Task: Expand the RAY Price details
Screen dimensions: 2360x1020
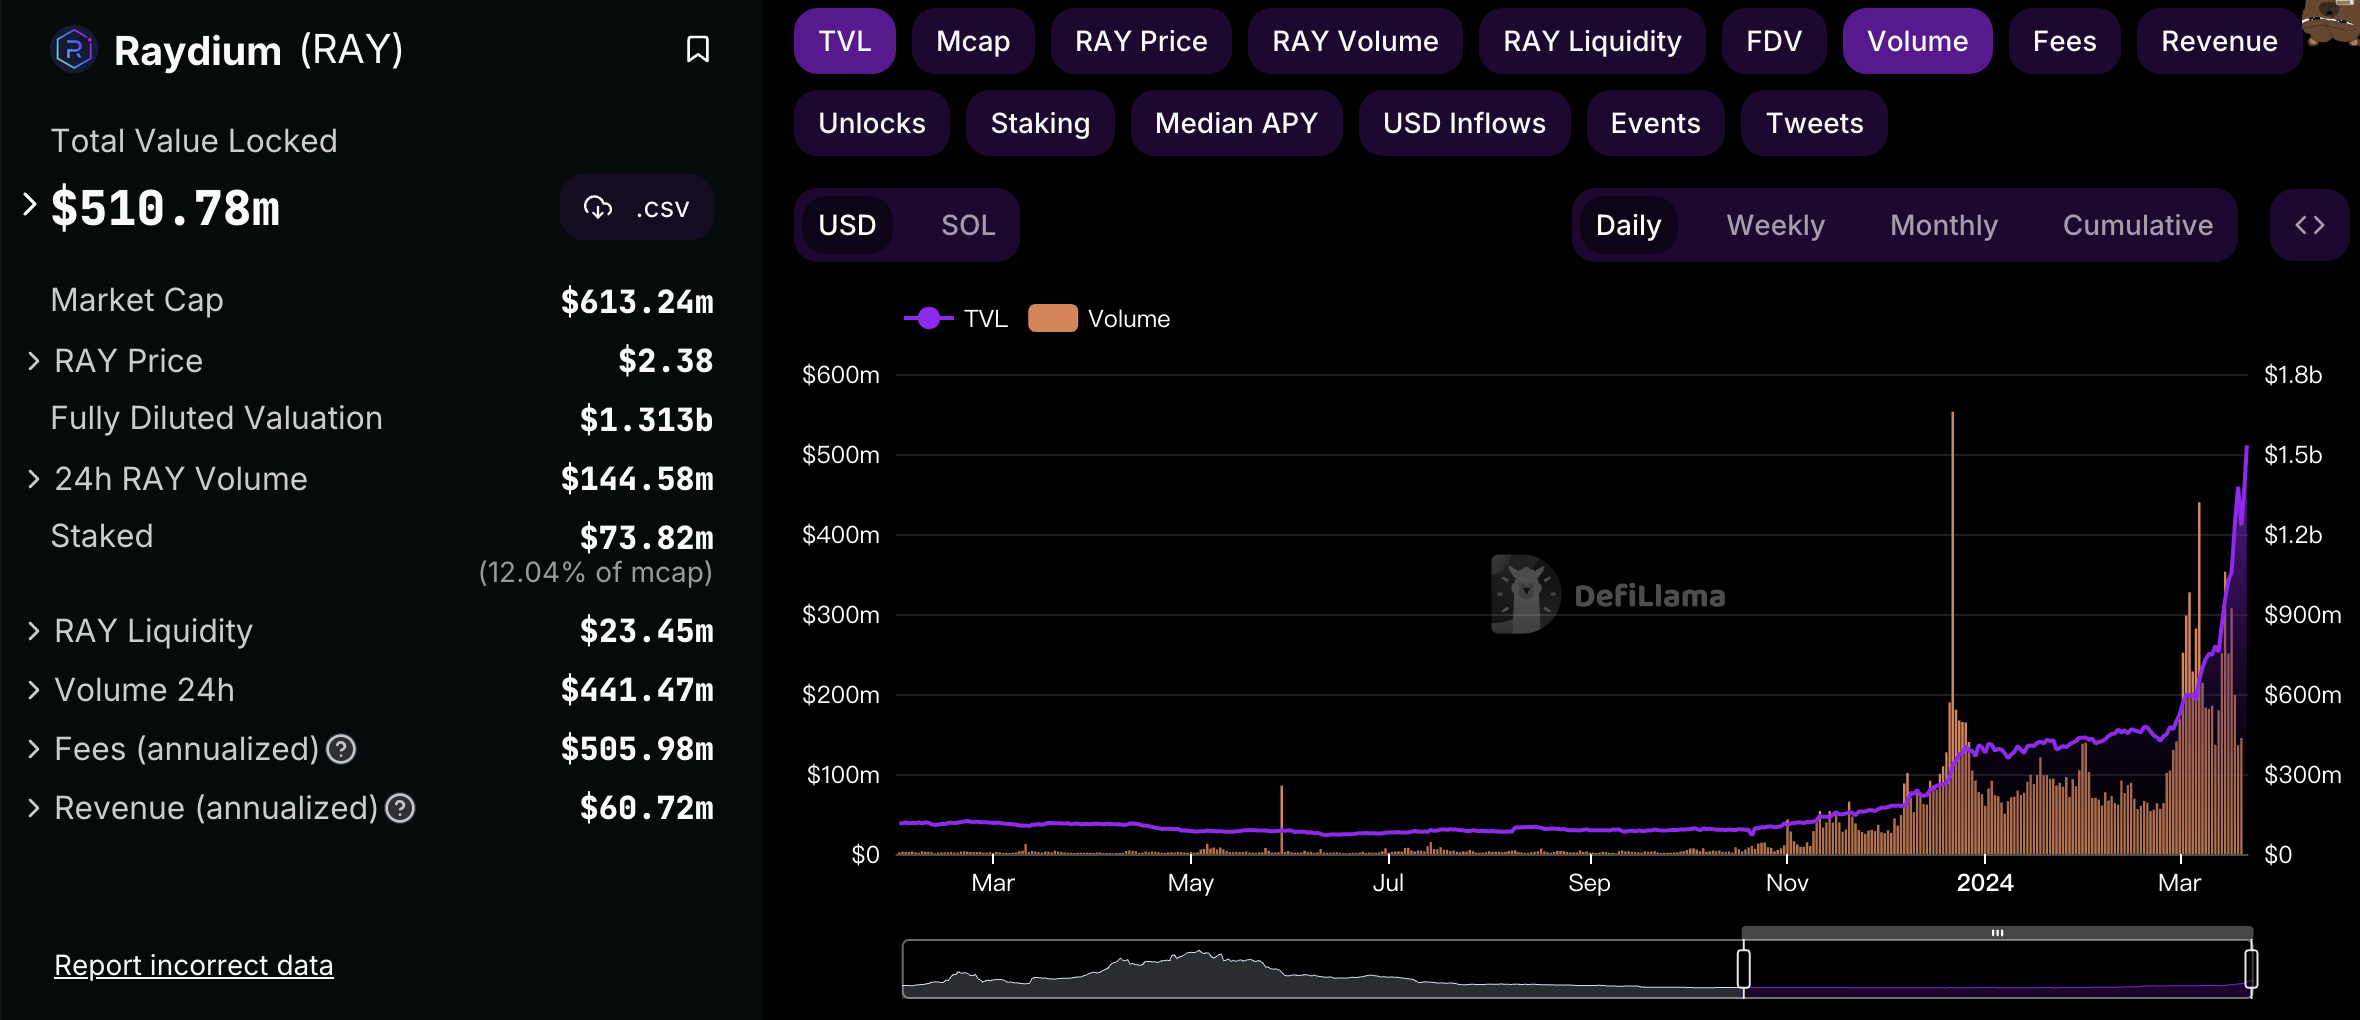Action: (x=31, y=360)
